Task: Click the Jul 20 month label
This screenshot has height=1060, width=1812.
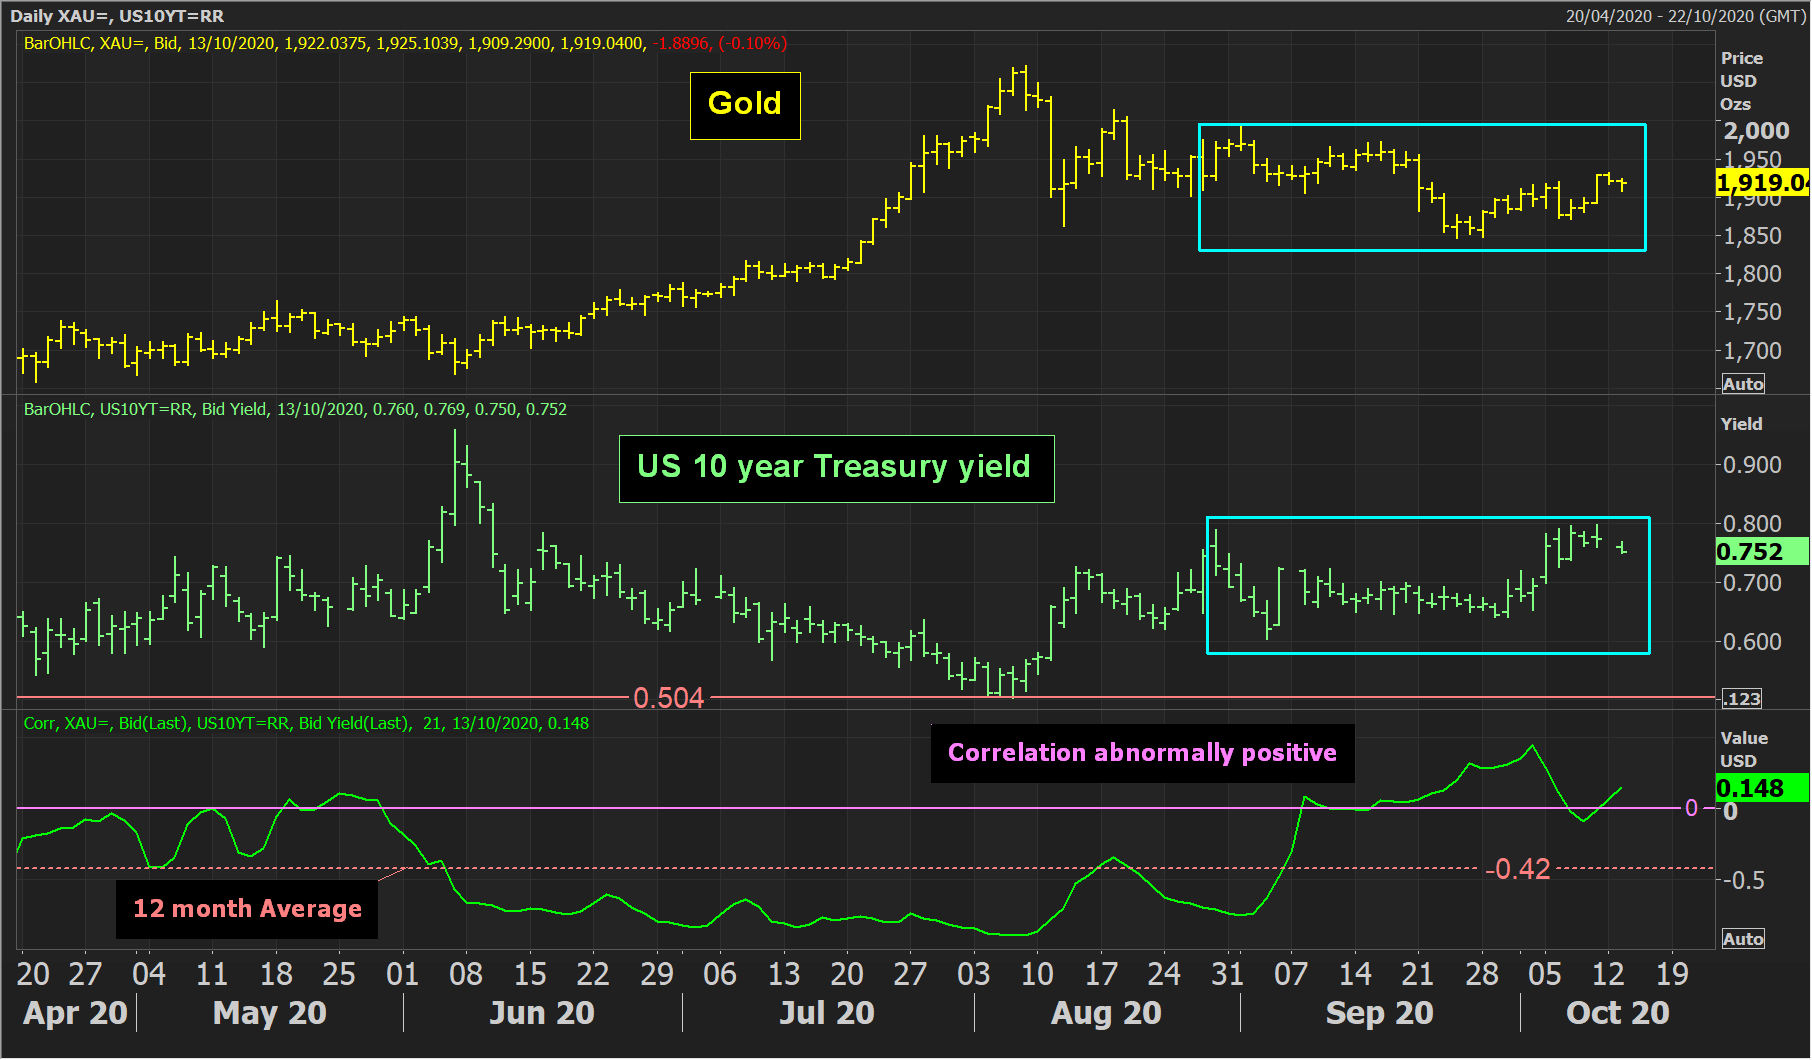Action: coord(827,1013)
